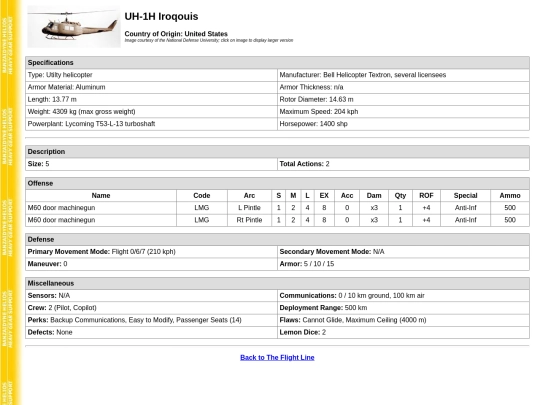Screen dimensions: 540x405
Task: Select the Perks: Backup Communications cell
Action: click(x=151, y=320)
